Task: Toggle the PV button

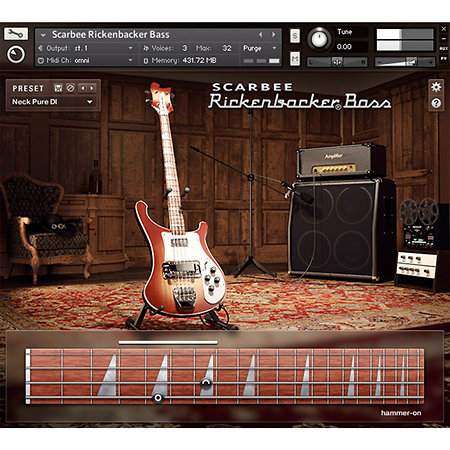Action: click(443, 58)
